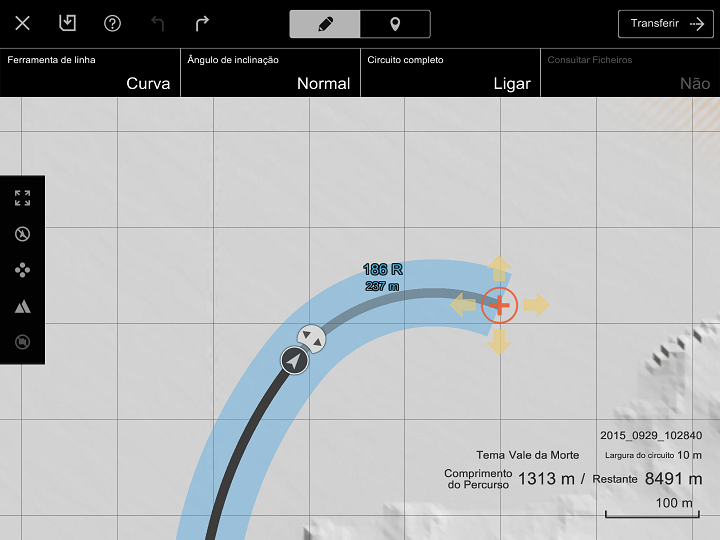Toggle the mountain terrain icon
Screen dimensions: 720x540
pyautogui.click(x=22, y=306)
